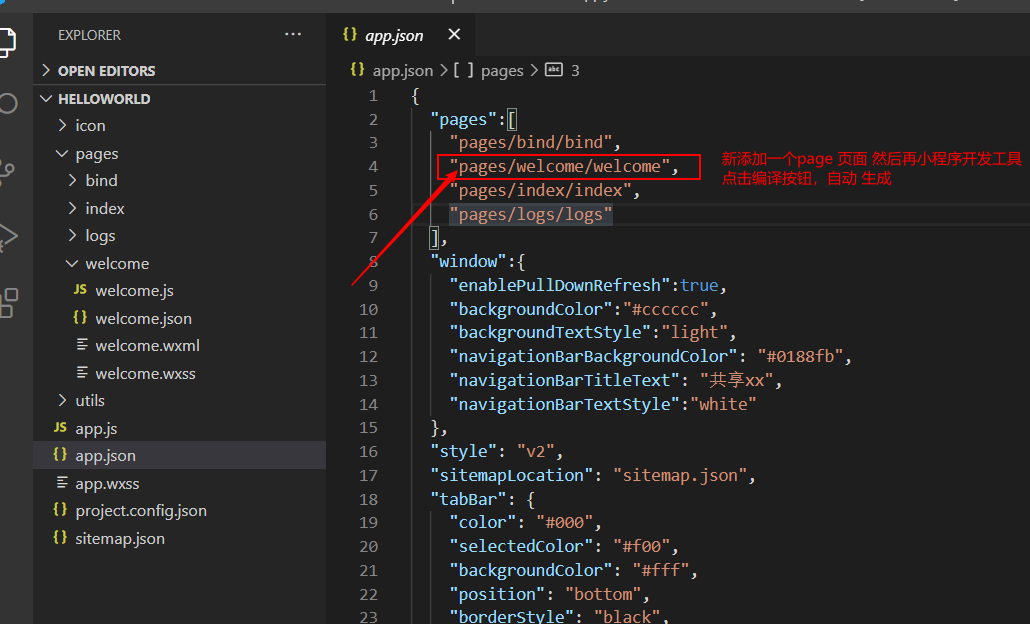Open sitemap.json file
The width and height of the screenshot is (1030, 624).
120,539
